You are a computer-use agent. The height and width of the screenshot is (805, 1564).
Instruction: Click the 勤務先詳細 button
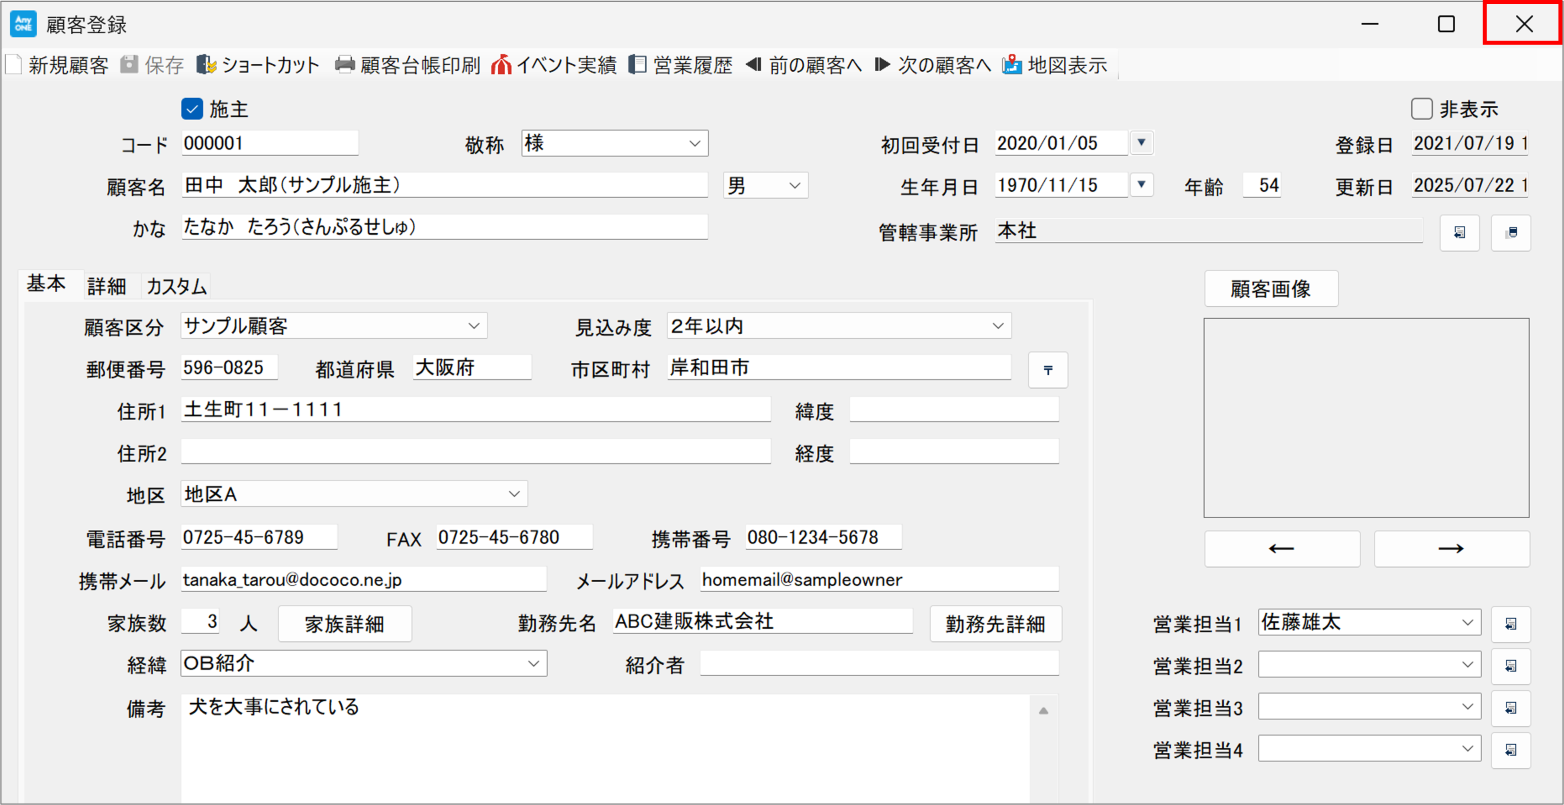click(995, 624)
